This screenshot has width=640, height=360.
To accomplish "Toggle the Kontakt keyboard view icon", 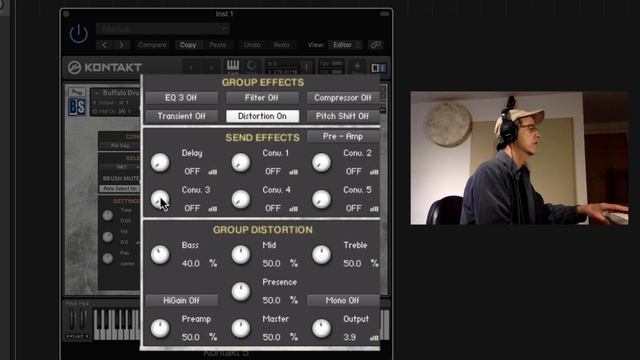I will [233, 65].
